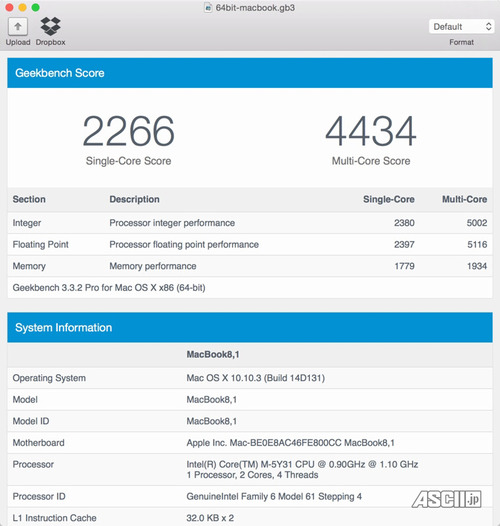Click the GenuineIntel Family 6 Model 61 value
Image resolution: width=500 pixels, height=526 pixels.
pyautogui.click(x=274, y=497)
